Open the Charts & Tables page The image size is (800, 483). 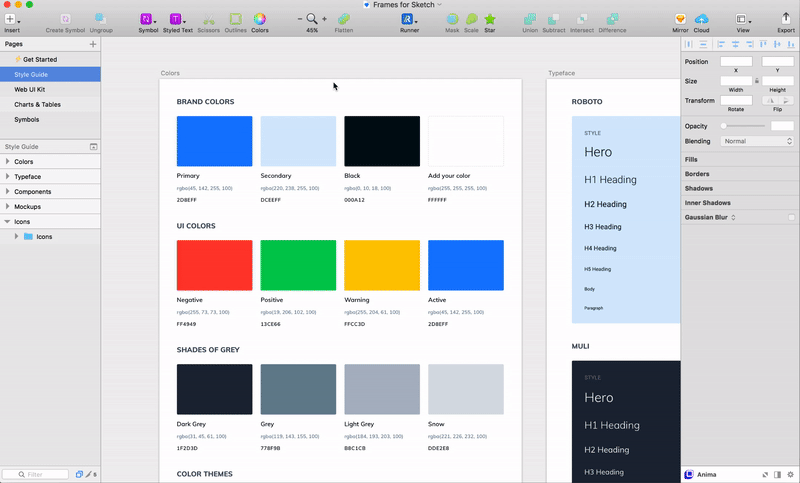click(37, 105)
